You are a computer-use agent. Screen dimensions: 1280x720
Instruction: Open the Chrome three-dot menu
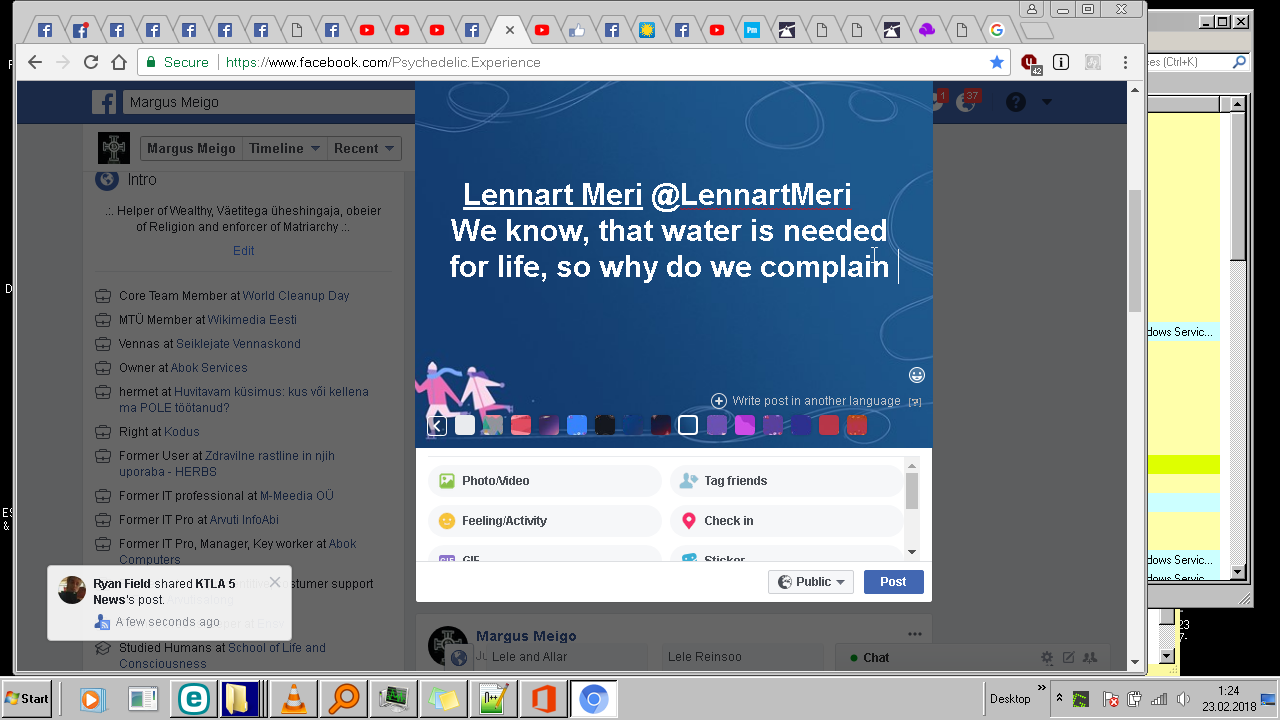click(x=1127, y=62)
